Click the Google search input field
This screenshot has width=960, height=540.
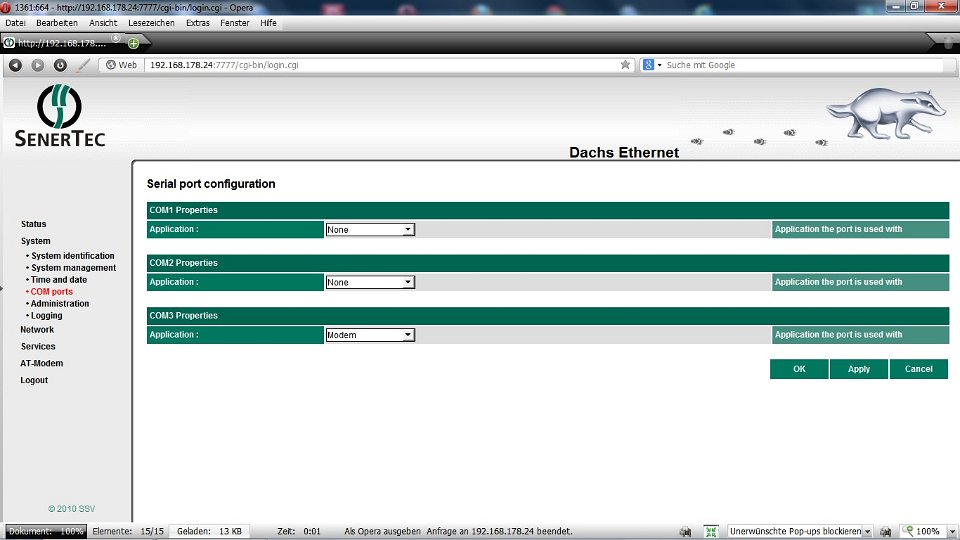coord(800,65)
